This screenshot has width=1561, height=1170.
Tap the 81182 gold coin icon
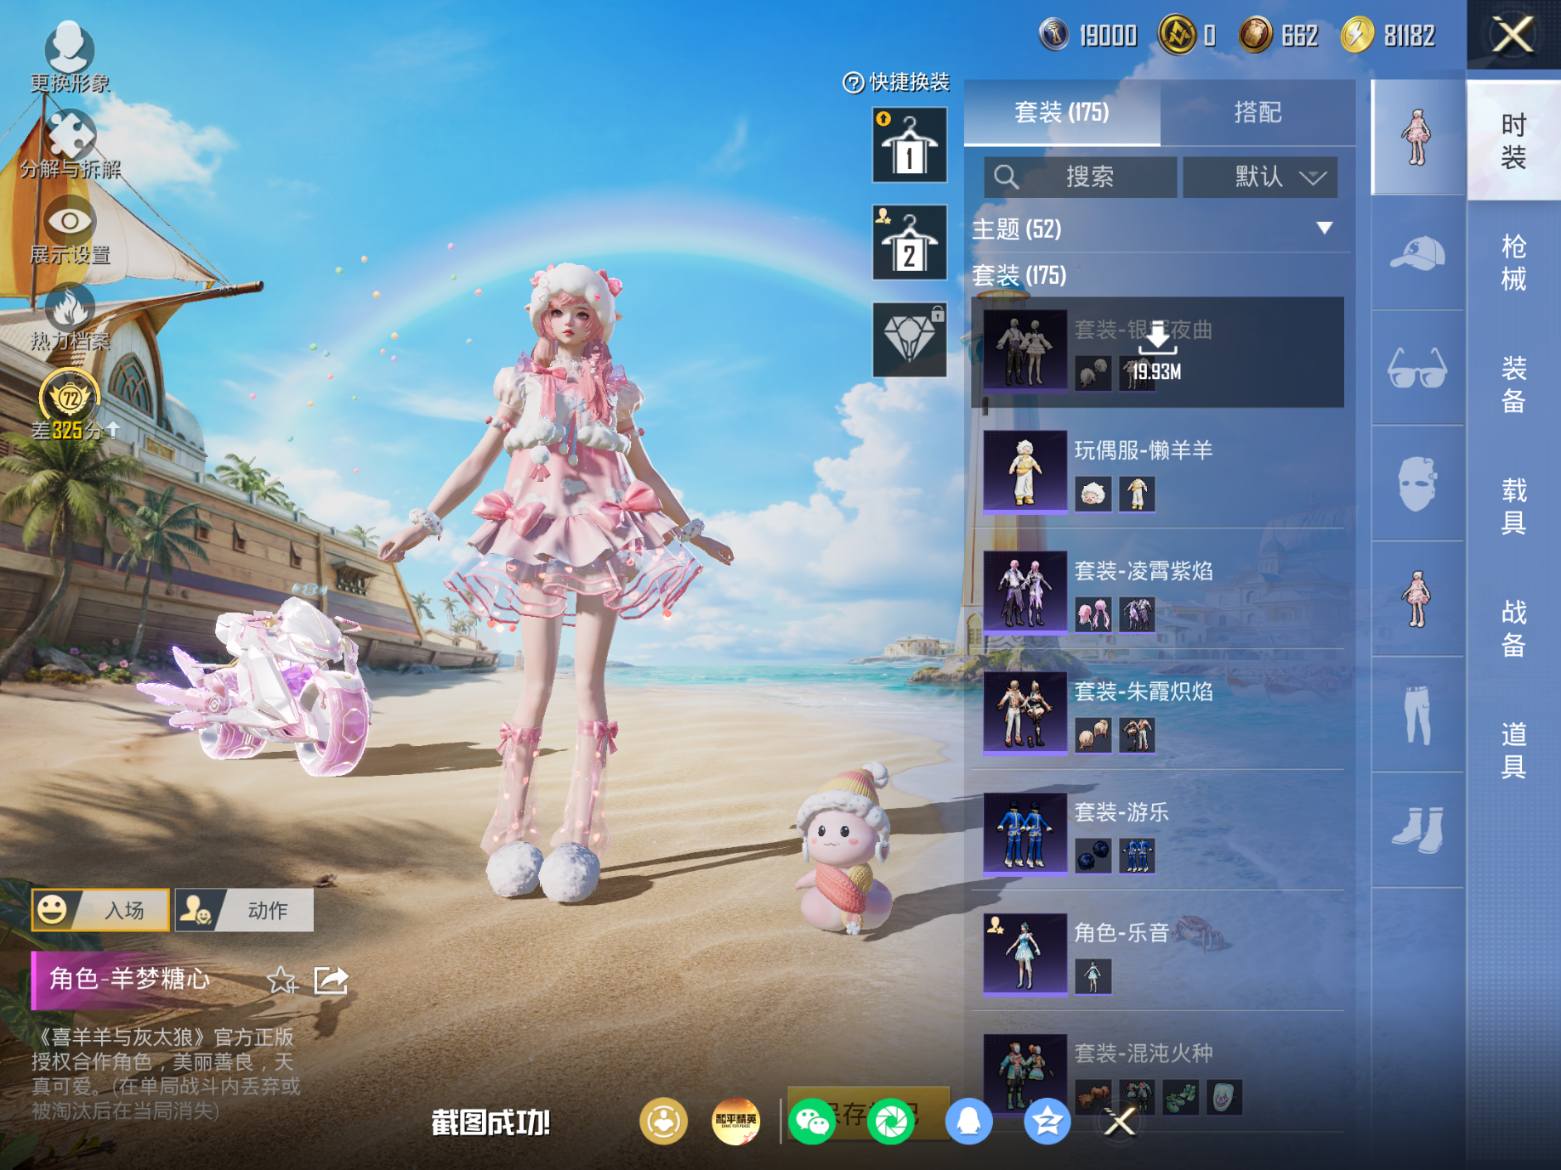(1357, 35)
